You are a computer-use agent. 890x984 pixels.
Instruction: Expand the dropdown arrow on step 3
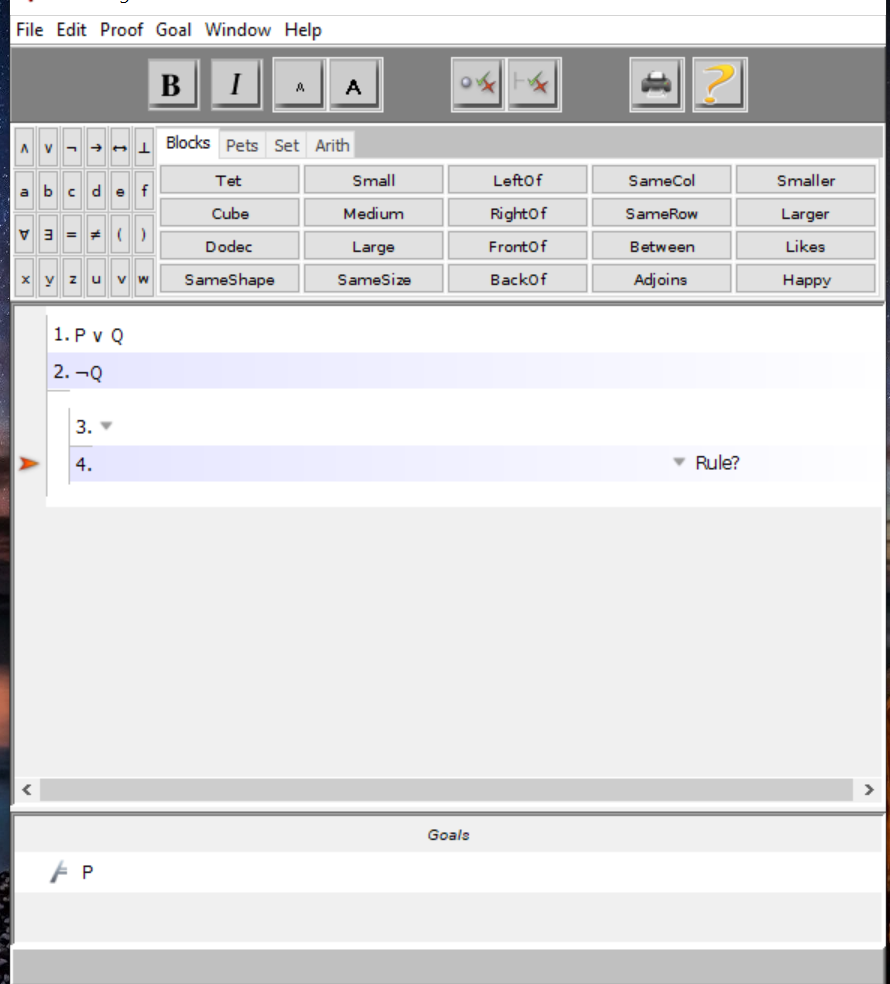click(x=107, y=426)
